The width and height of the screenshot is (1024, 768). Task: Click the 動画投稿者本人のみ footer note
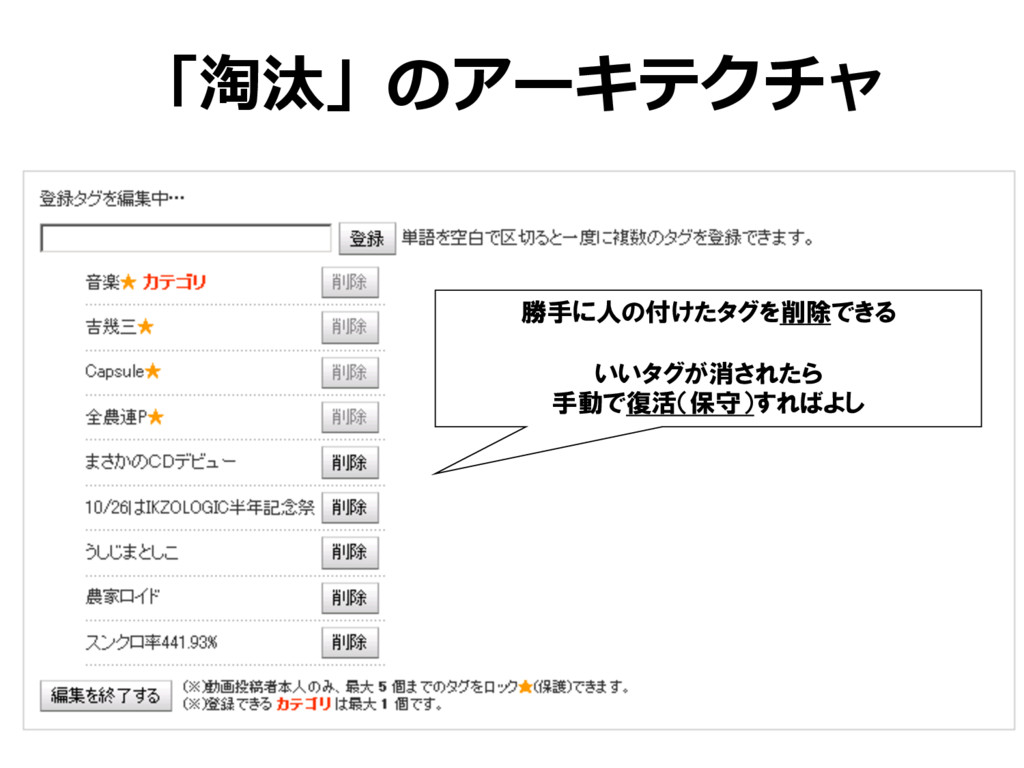click(405, 686)
